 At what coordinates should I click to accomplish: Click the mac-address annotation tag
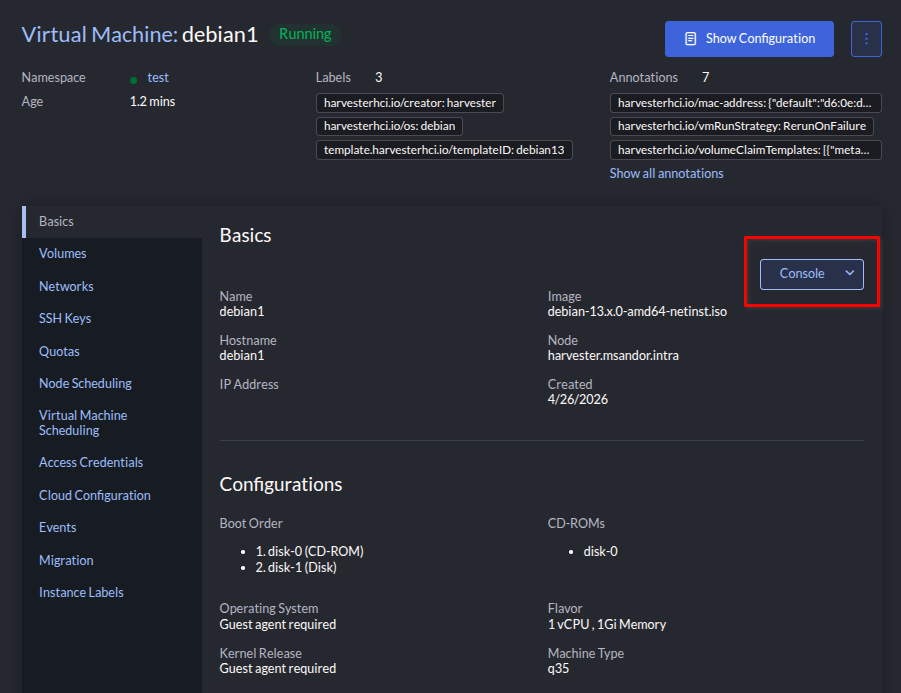pos(745,103)
